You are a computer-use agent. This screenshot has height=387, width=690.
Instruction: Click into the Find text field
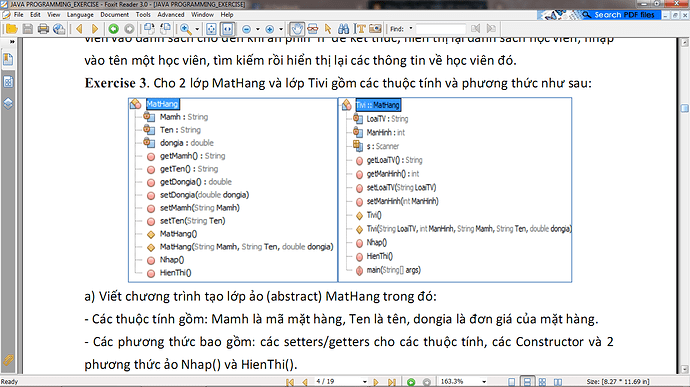pyautogui.click(x=440, y=29)
